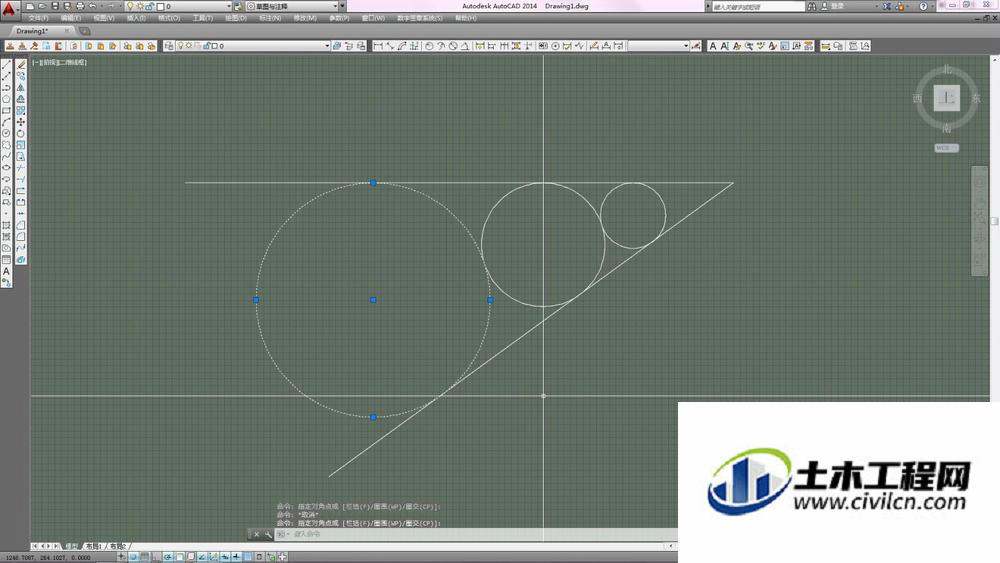Open the 文件(F) menu

(x=38, y=18)
